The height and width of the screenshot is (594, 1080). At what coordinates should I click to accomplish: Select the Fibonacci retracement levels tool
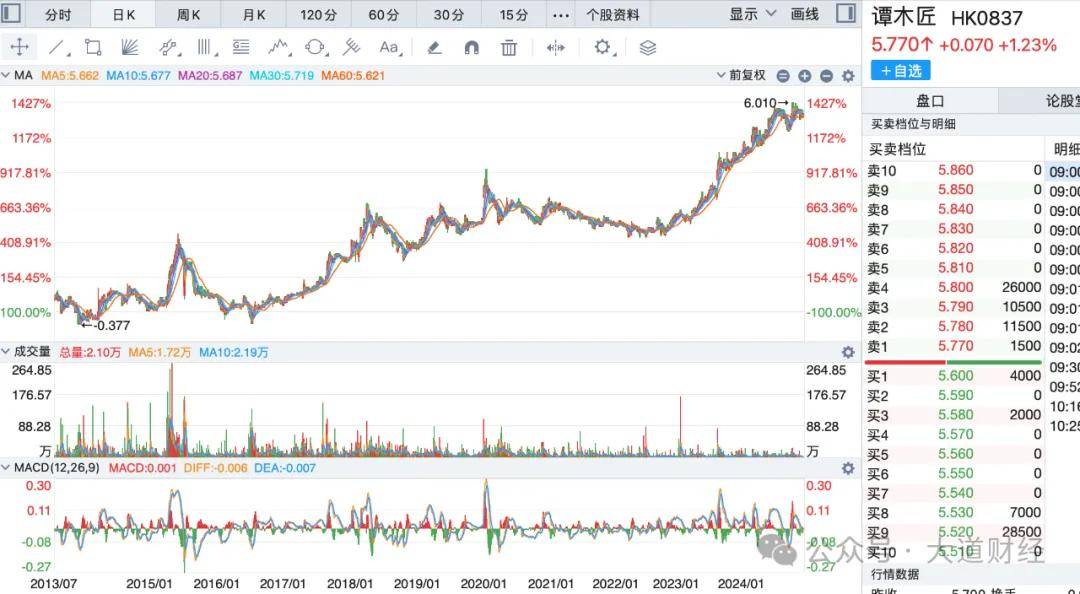pos(240,47)
